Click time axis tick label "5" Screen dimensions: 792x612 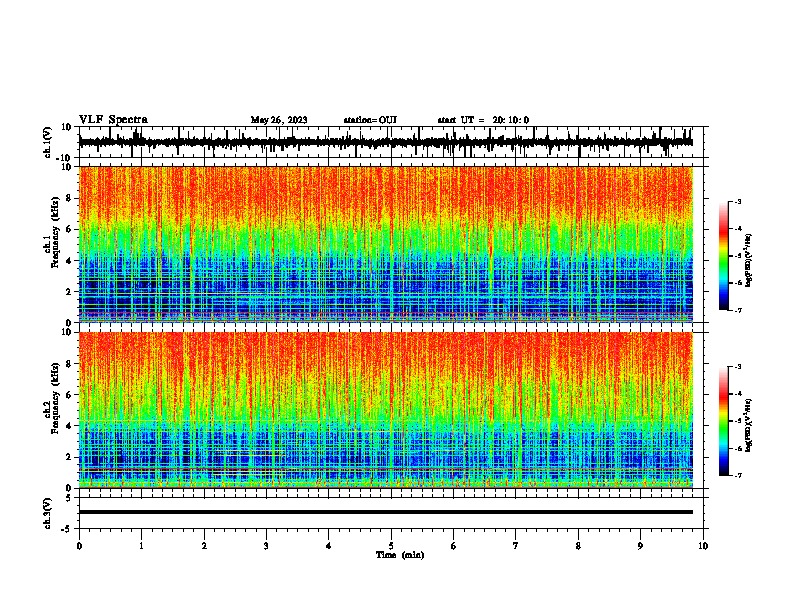click(x=391, y=545)
